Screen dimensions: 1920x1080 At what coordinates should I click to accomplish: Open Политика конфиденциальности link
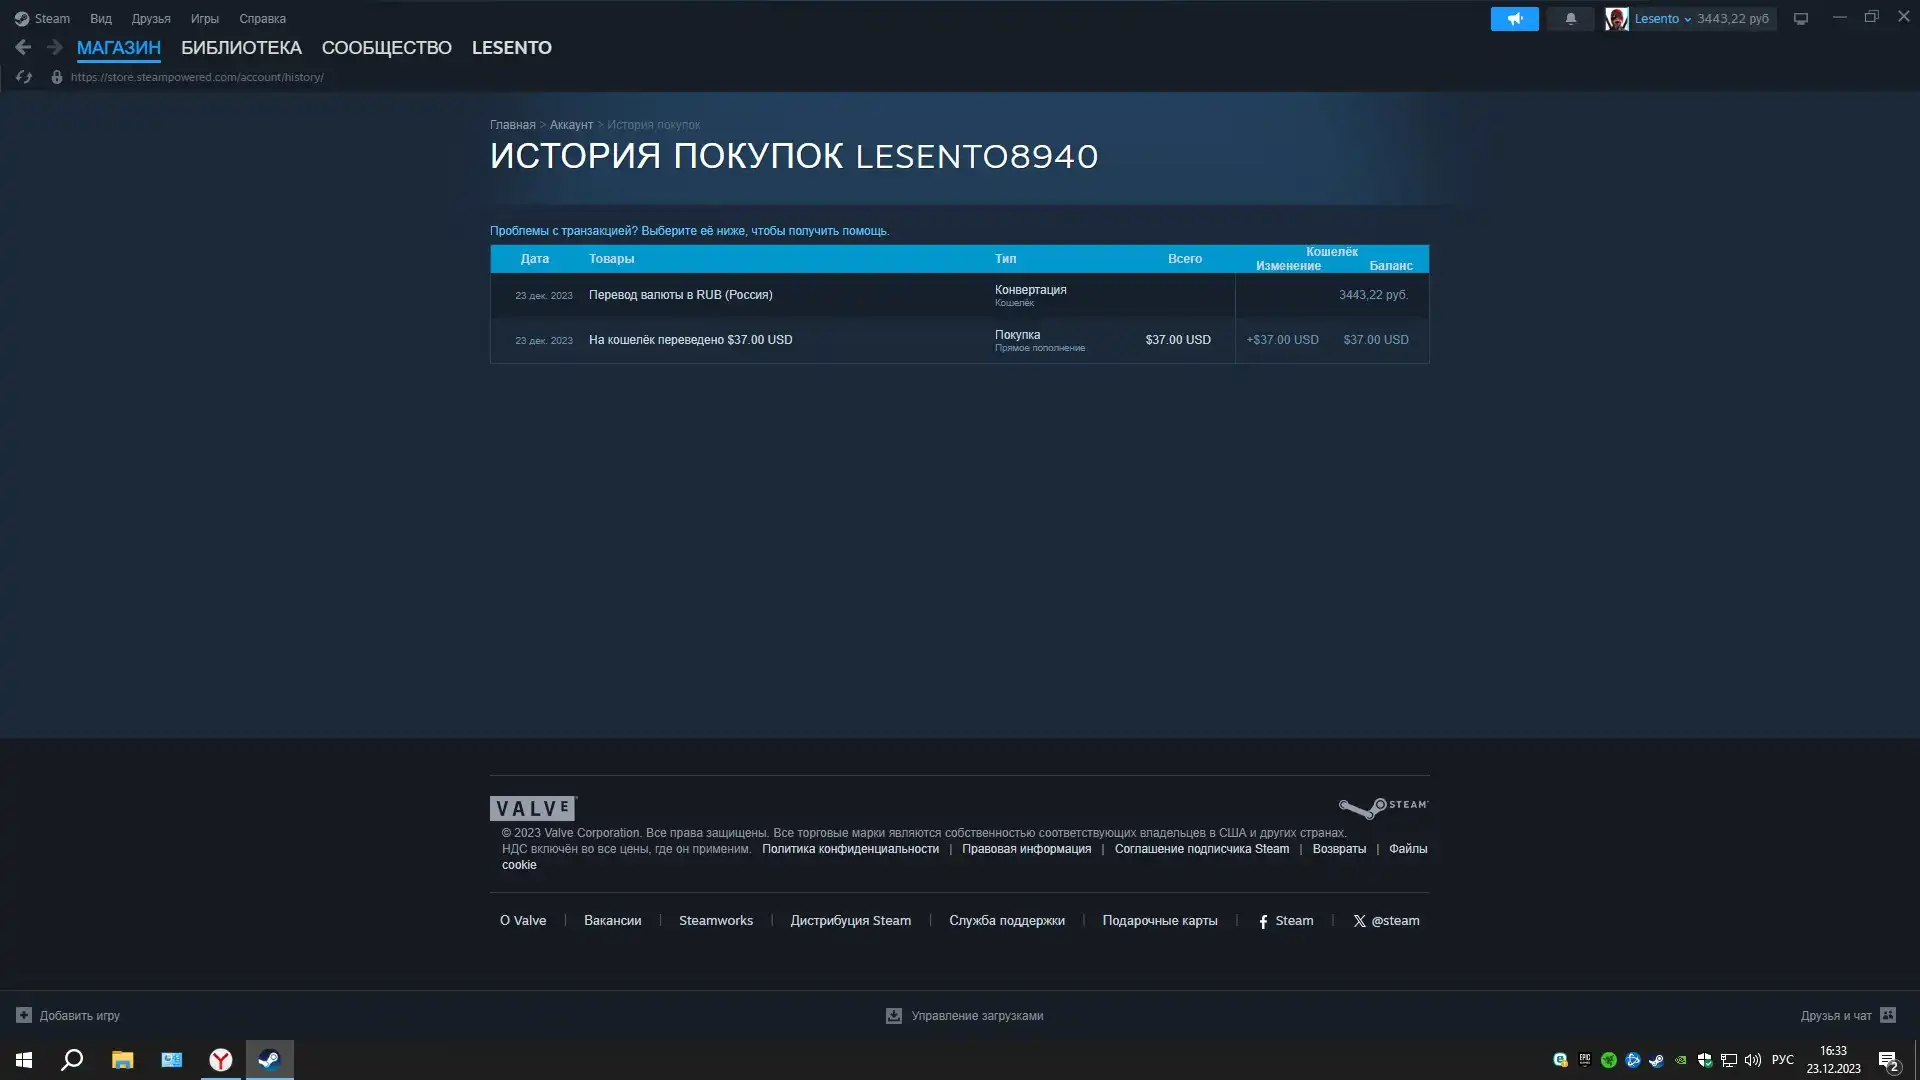click(850, 849)
